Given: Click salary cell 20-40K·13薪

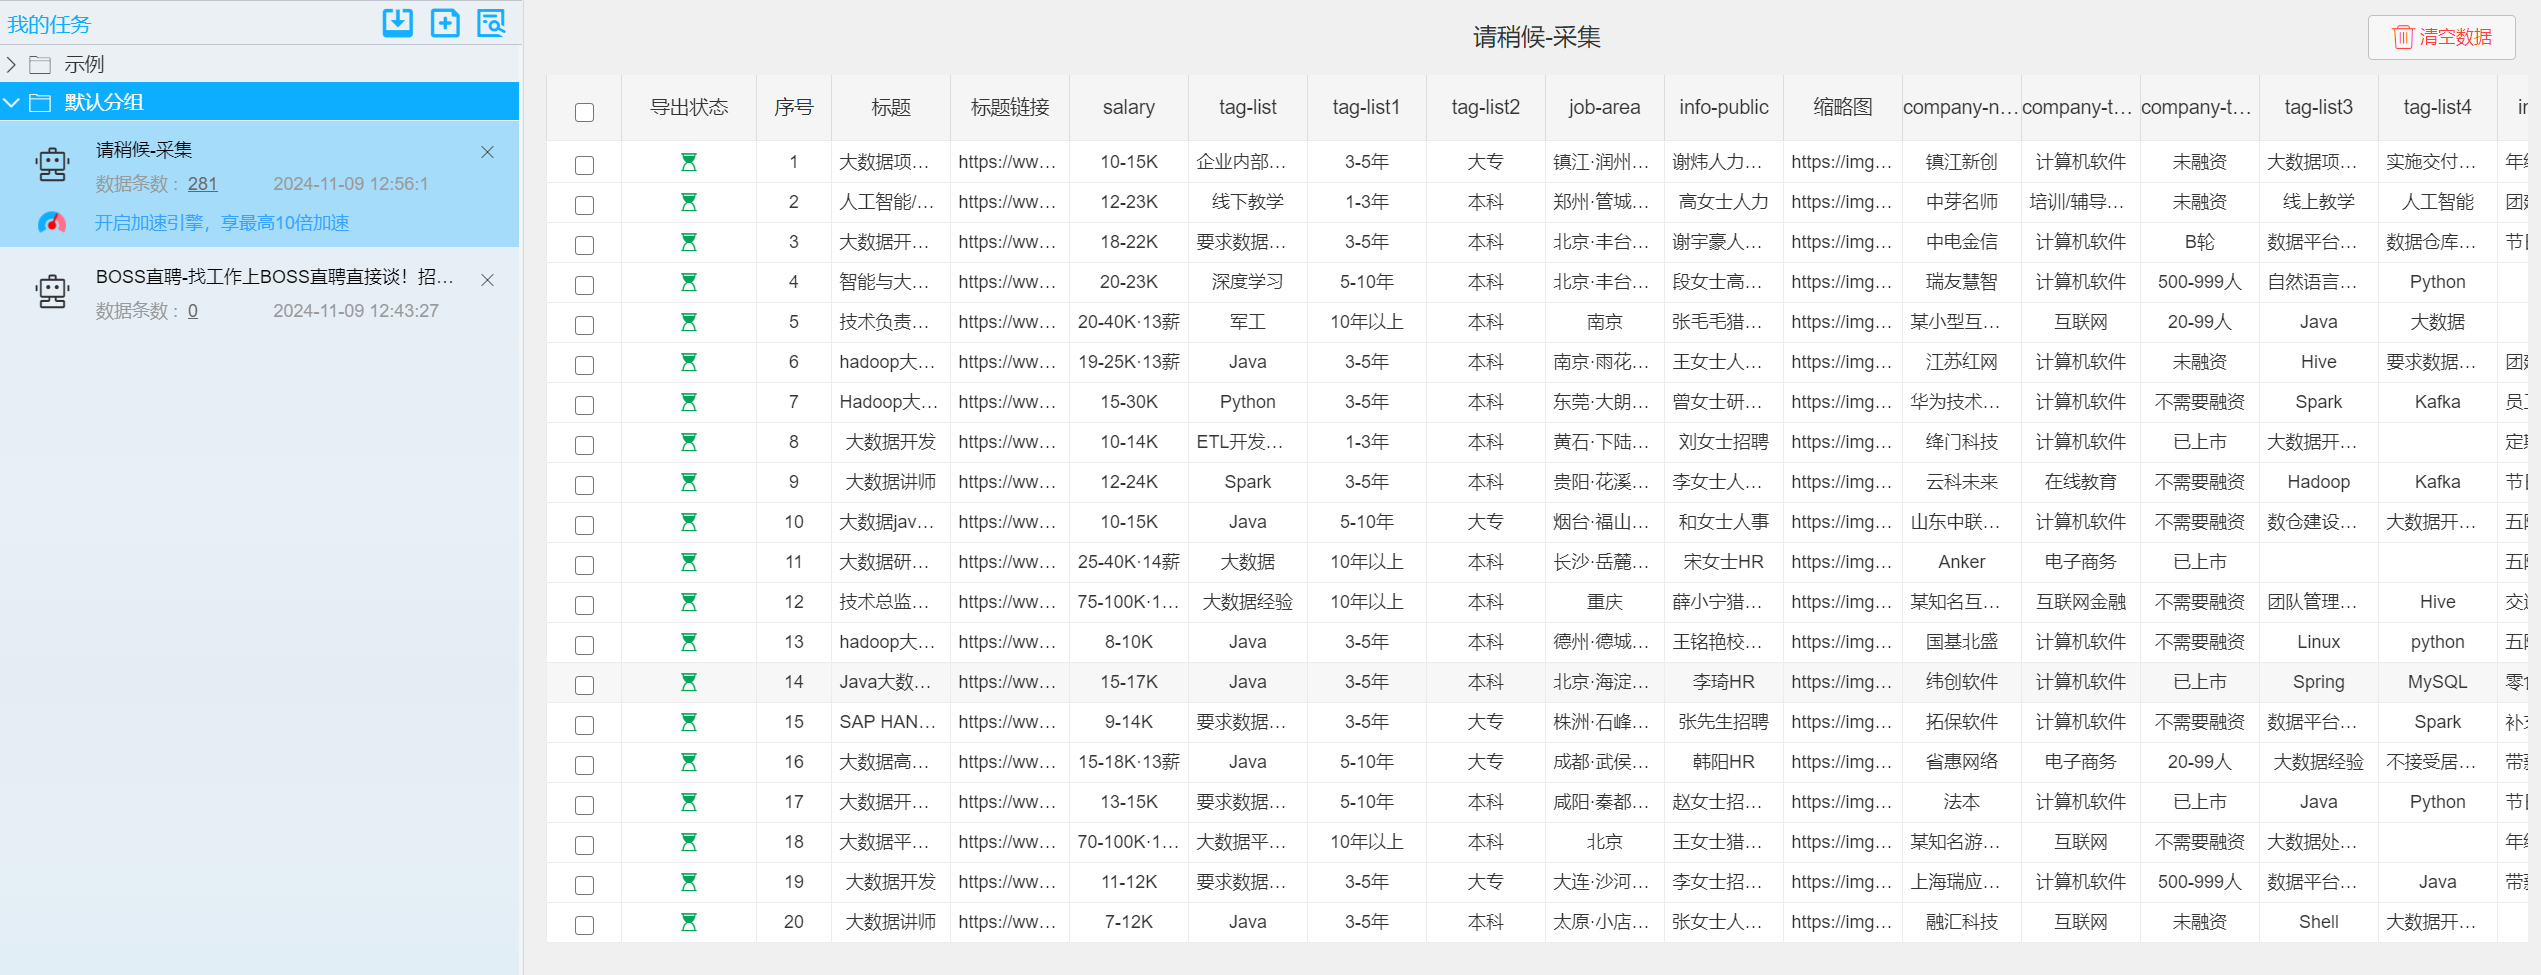Looking at the screenshot, I should click(1129, 322).
